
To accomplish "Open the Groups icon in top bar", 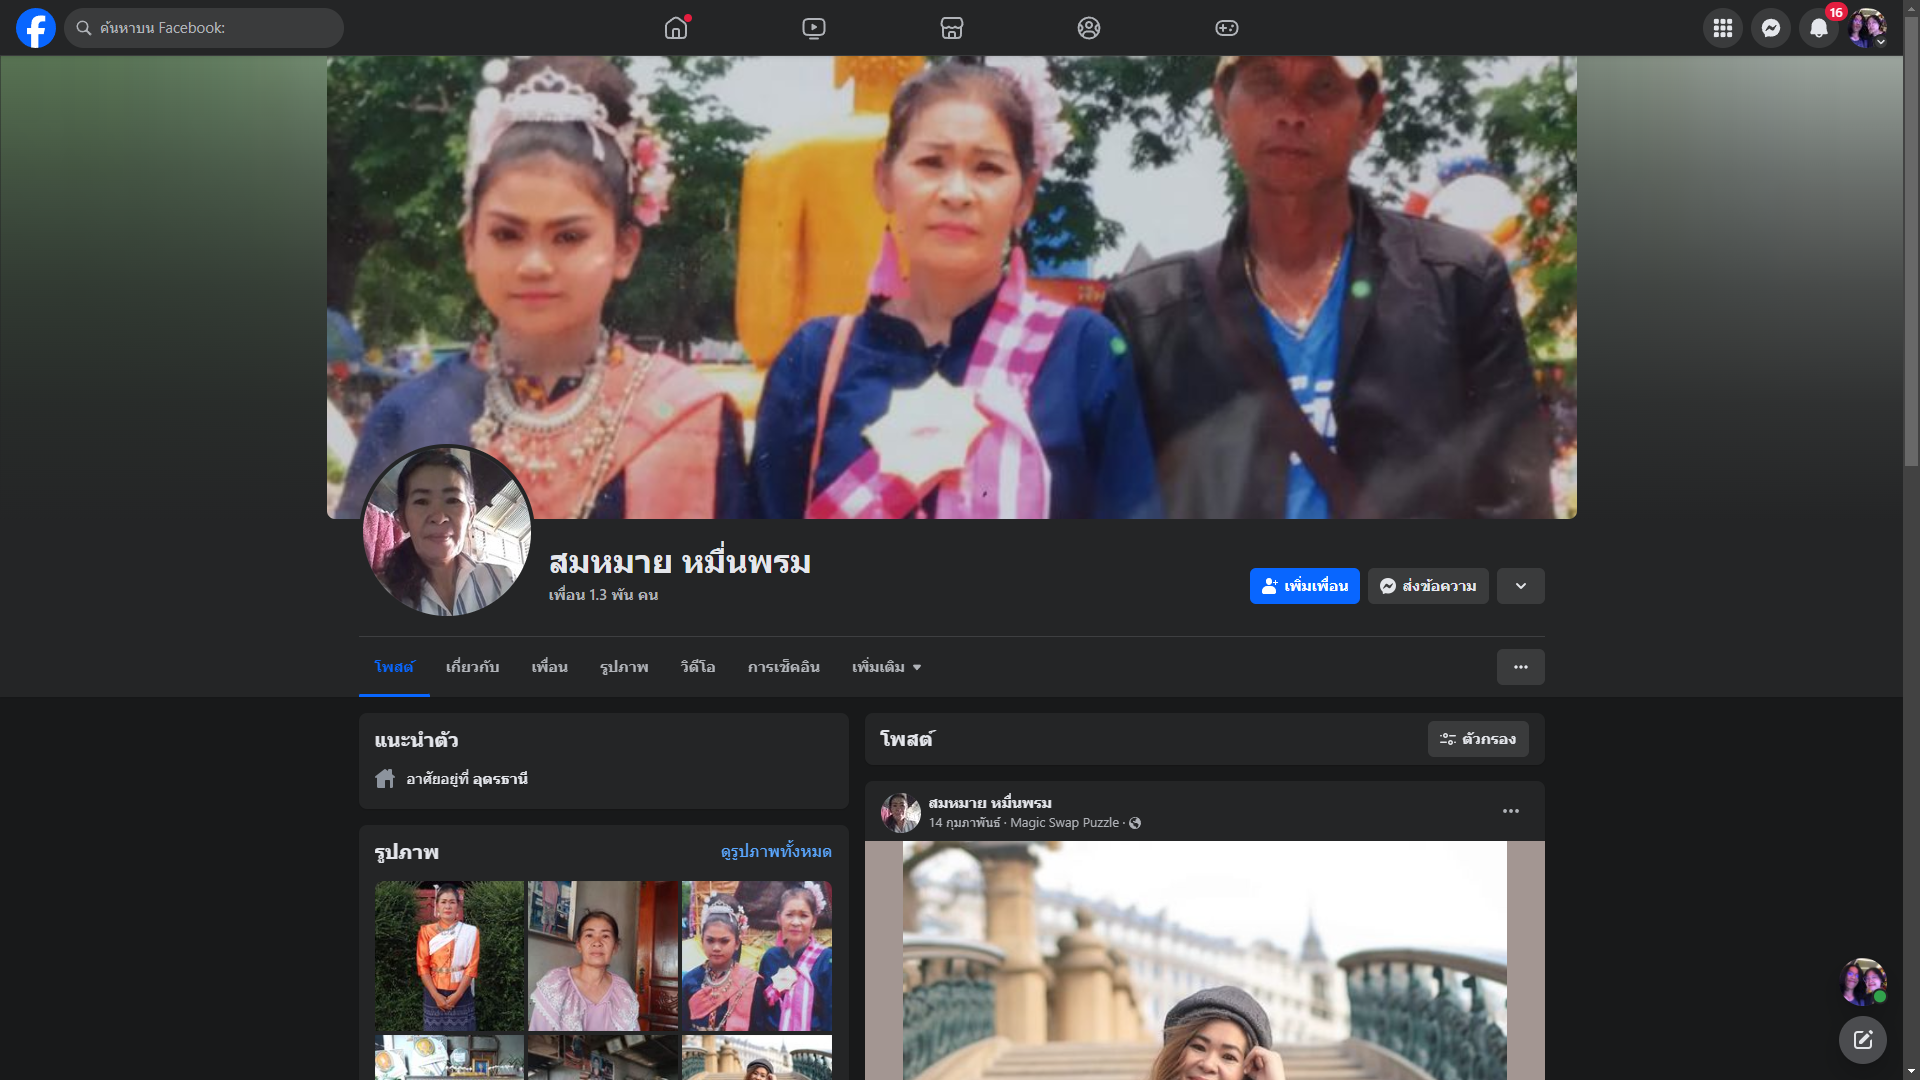I will tap(1089, 28).
